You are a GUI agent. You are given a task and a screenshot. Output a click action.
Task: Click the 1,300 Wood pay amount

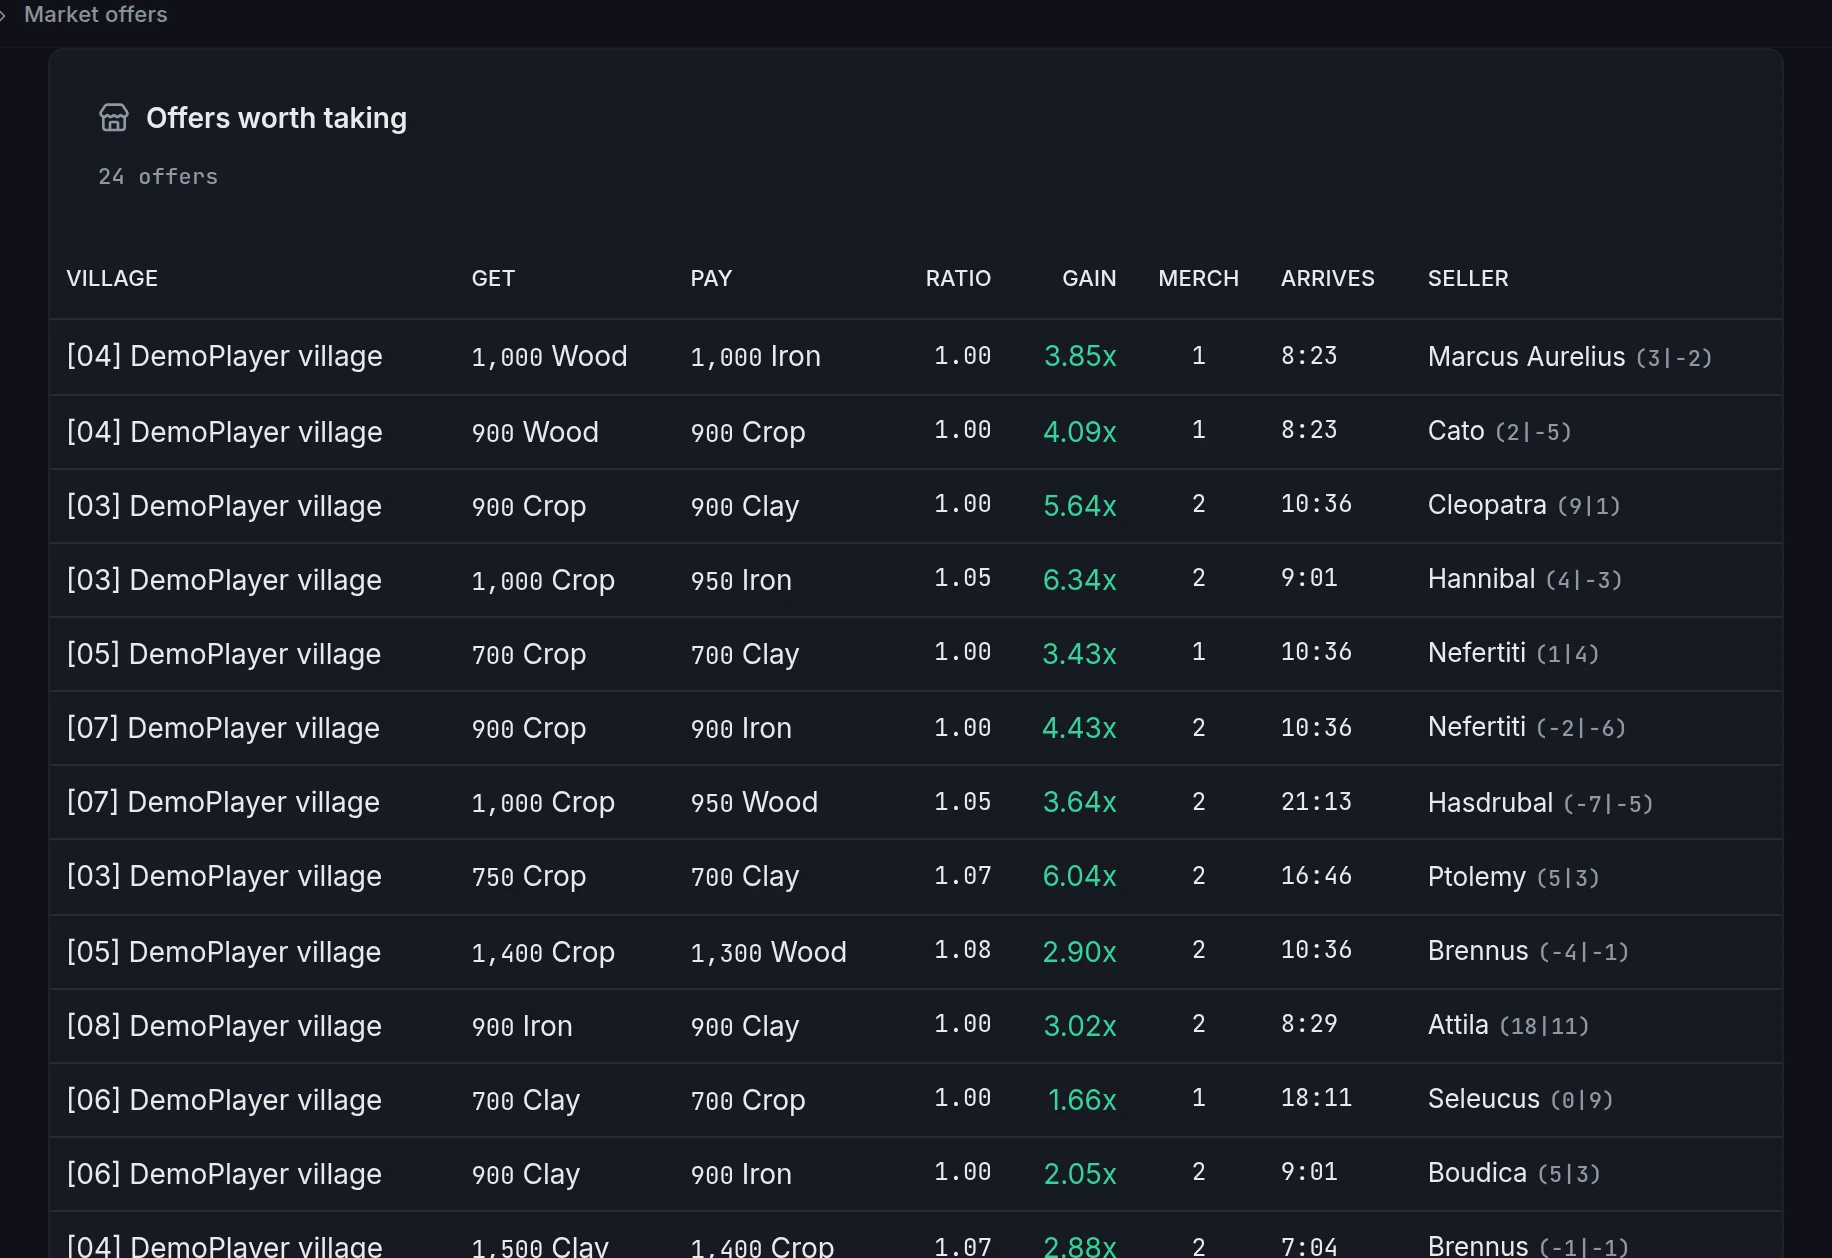pyautogui.click(x=768, y=953)
